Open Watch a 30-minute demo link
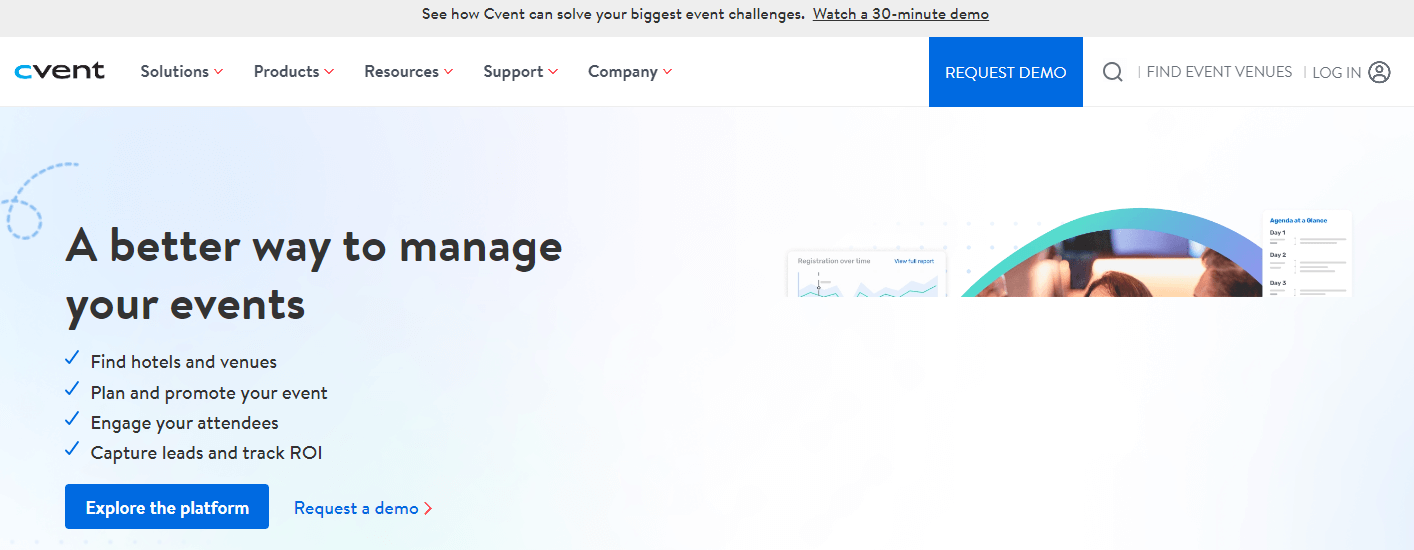 coord(901,14)
